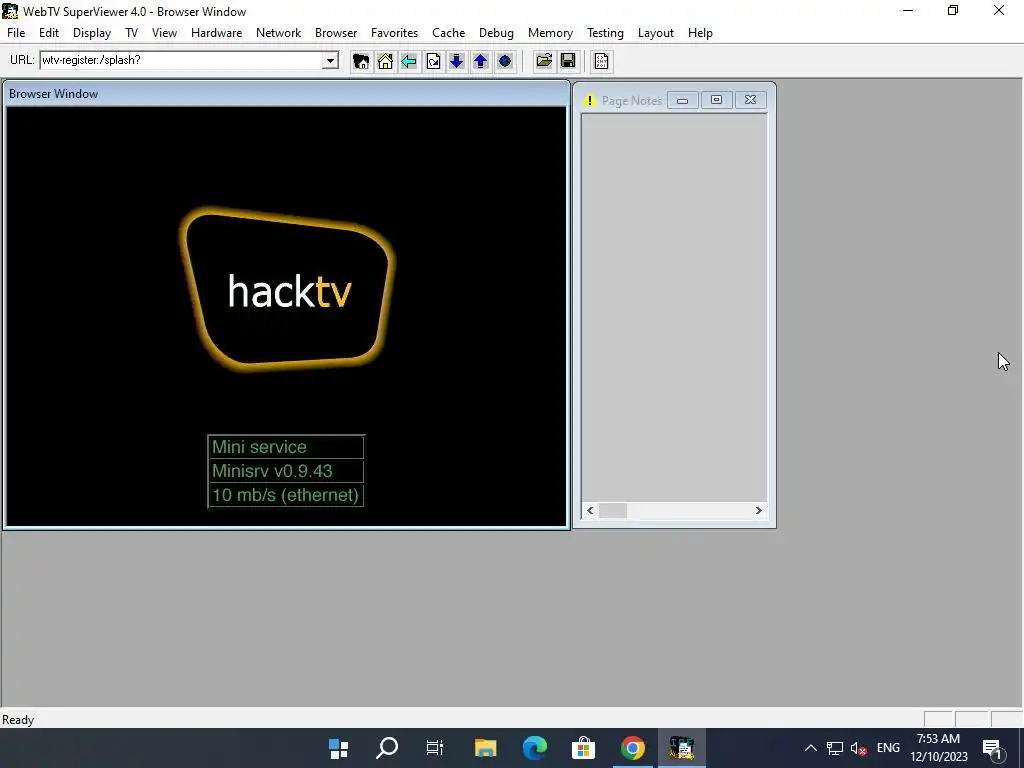Open Microsoft Edge from the taskbar
The height and width of the screenshot is (768, 1024).
point(534,748)
